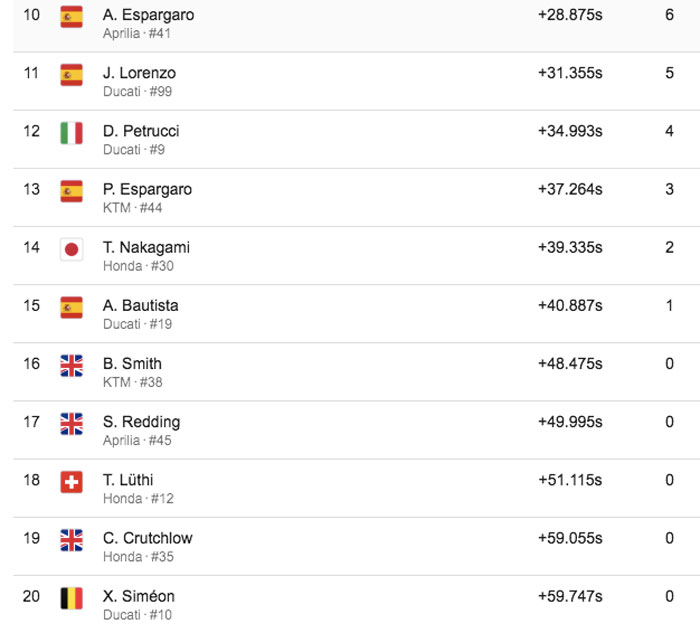This screenshot has width=700, height=633.
Task: Click position number 17
Action: [x=31, y=422]
